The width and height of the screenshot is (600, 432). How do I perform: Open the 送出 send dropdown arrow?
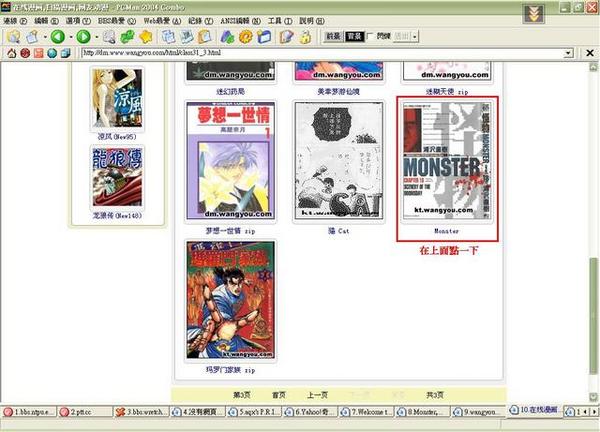pos(415,37)
